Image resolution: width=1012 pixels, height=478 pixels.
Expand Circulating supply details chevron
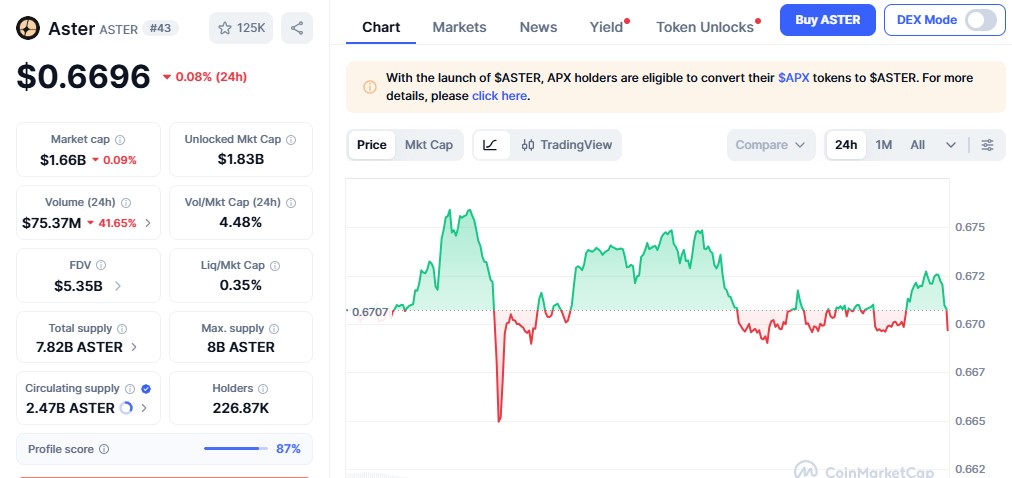pyautogui.click(x=144, y=408)
